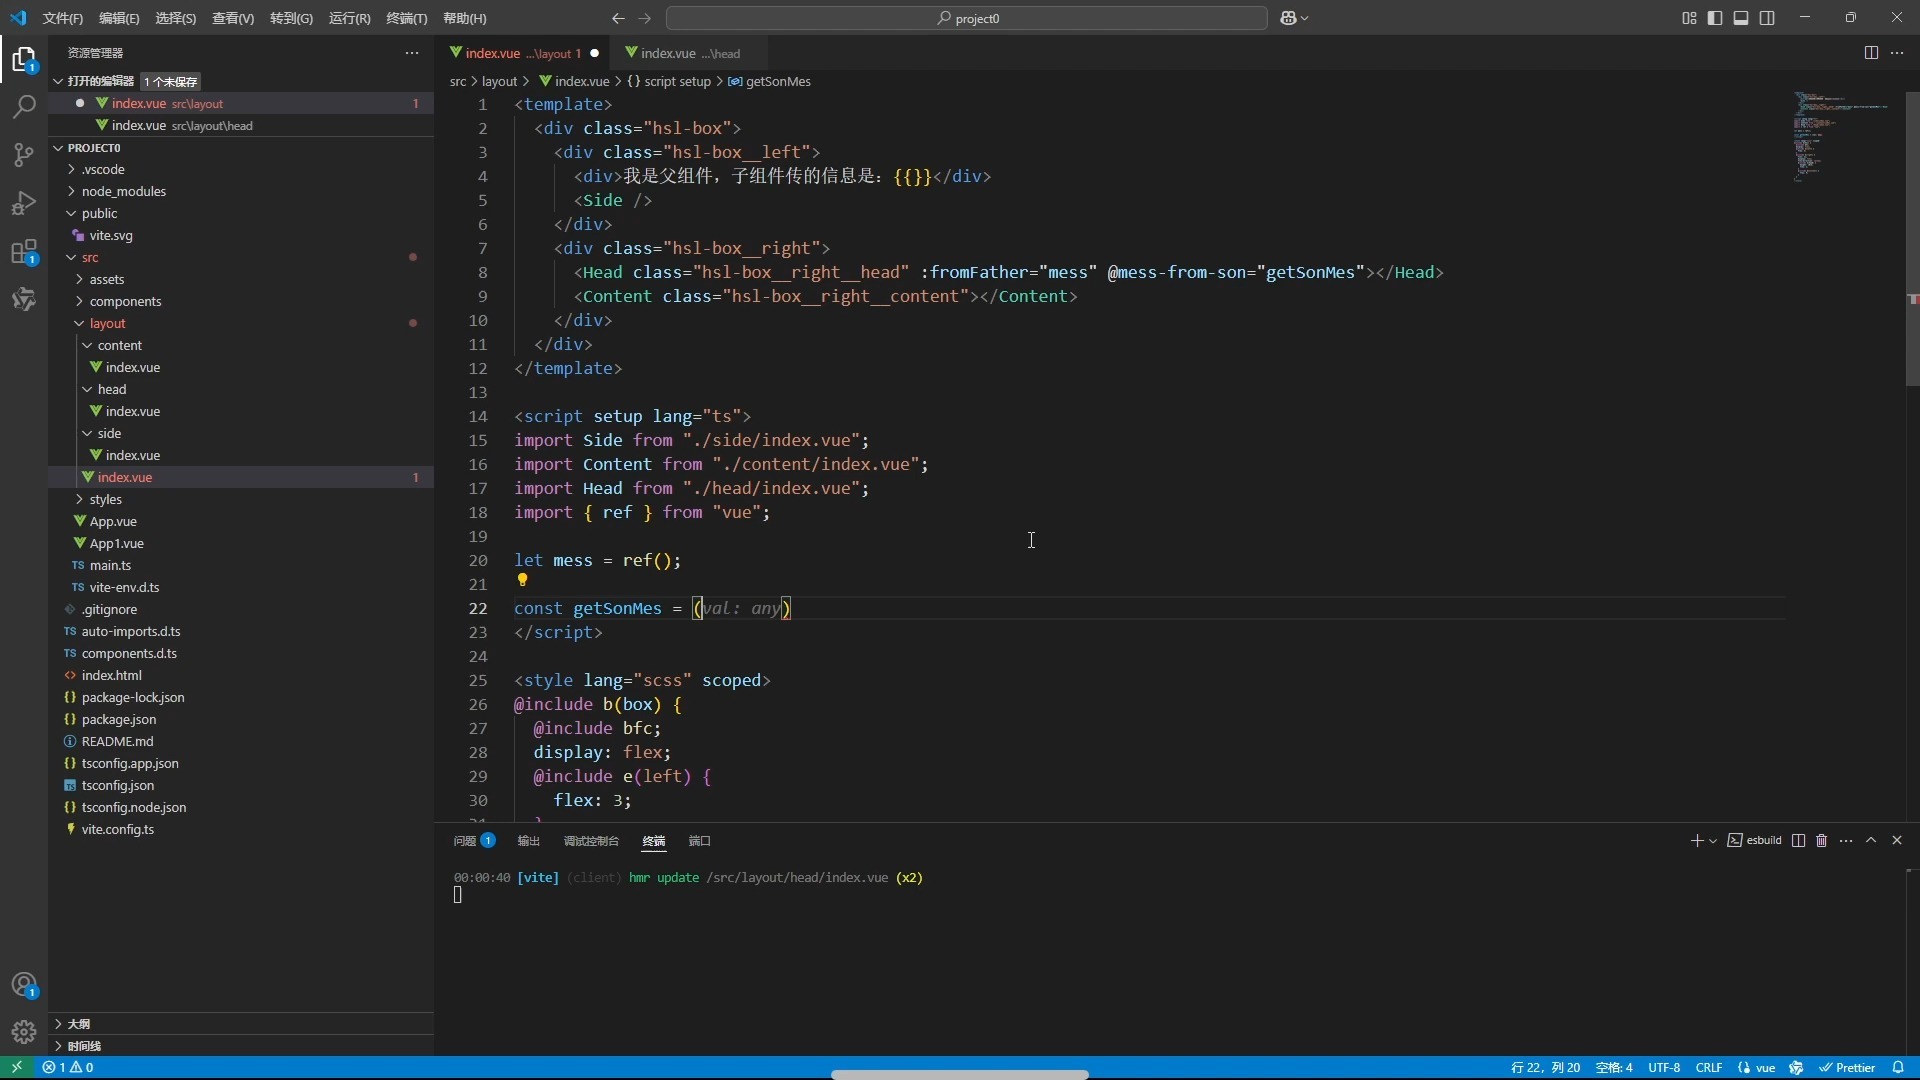Click the Prettier status bar button
Image resolution: width=1920 pixels, height=1080 pixels.
1847,1068
